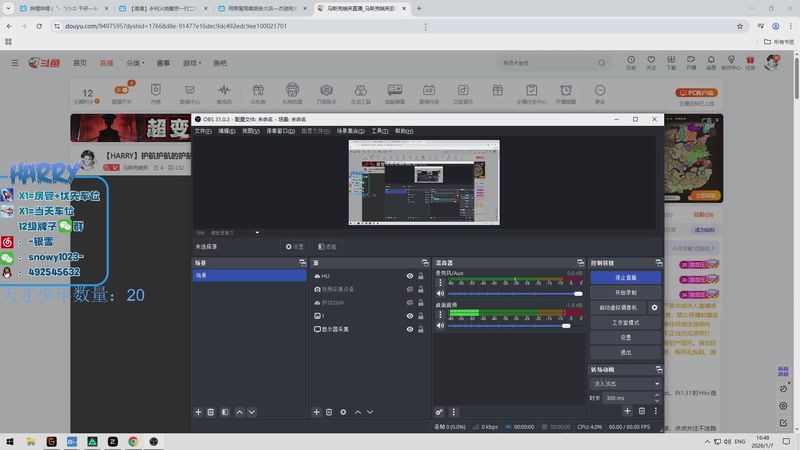Click 启动虚拟摄像机 button

[x=618, y=308]
